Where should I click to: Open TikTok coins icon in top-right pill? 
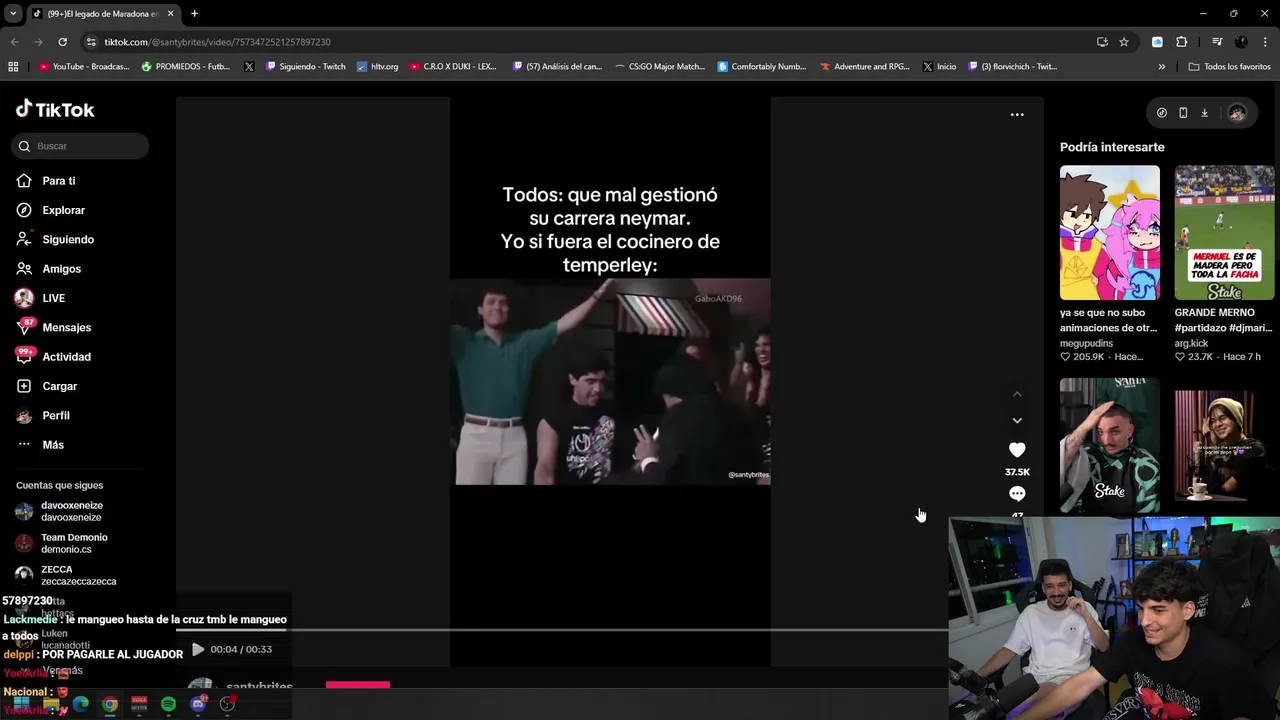[1161, 113]
